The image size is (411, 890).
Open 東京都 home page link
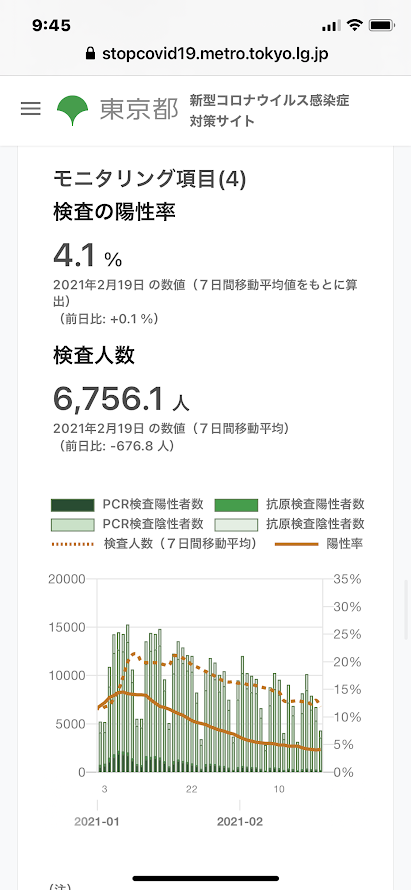pyautogui.click(x=139, y=109)
